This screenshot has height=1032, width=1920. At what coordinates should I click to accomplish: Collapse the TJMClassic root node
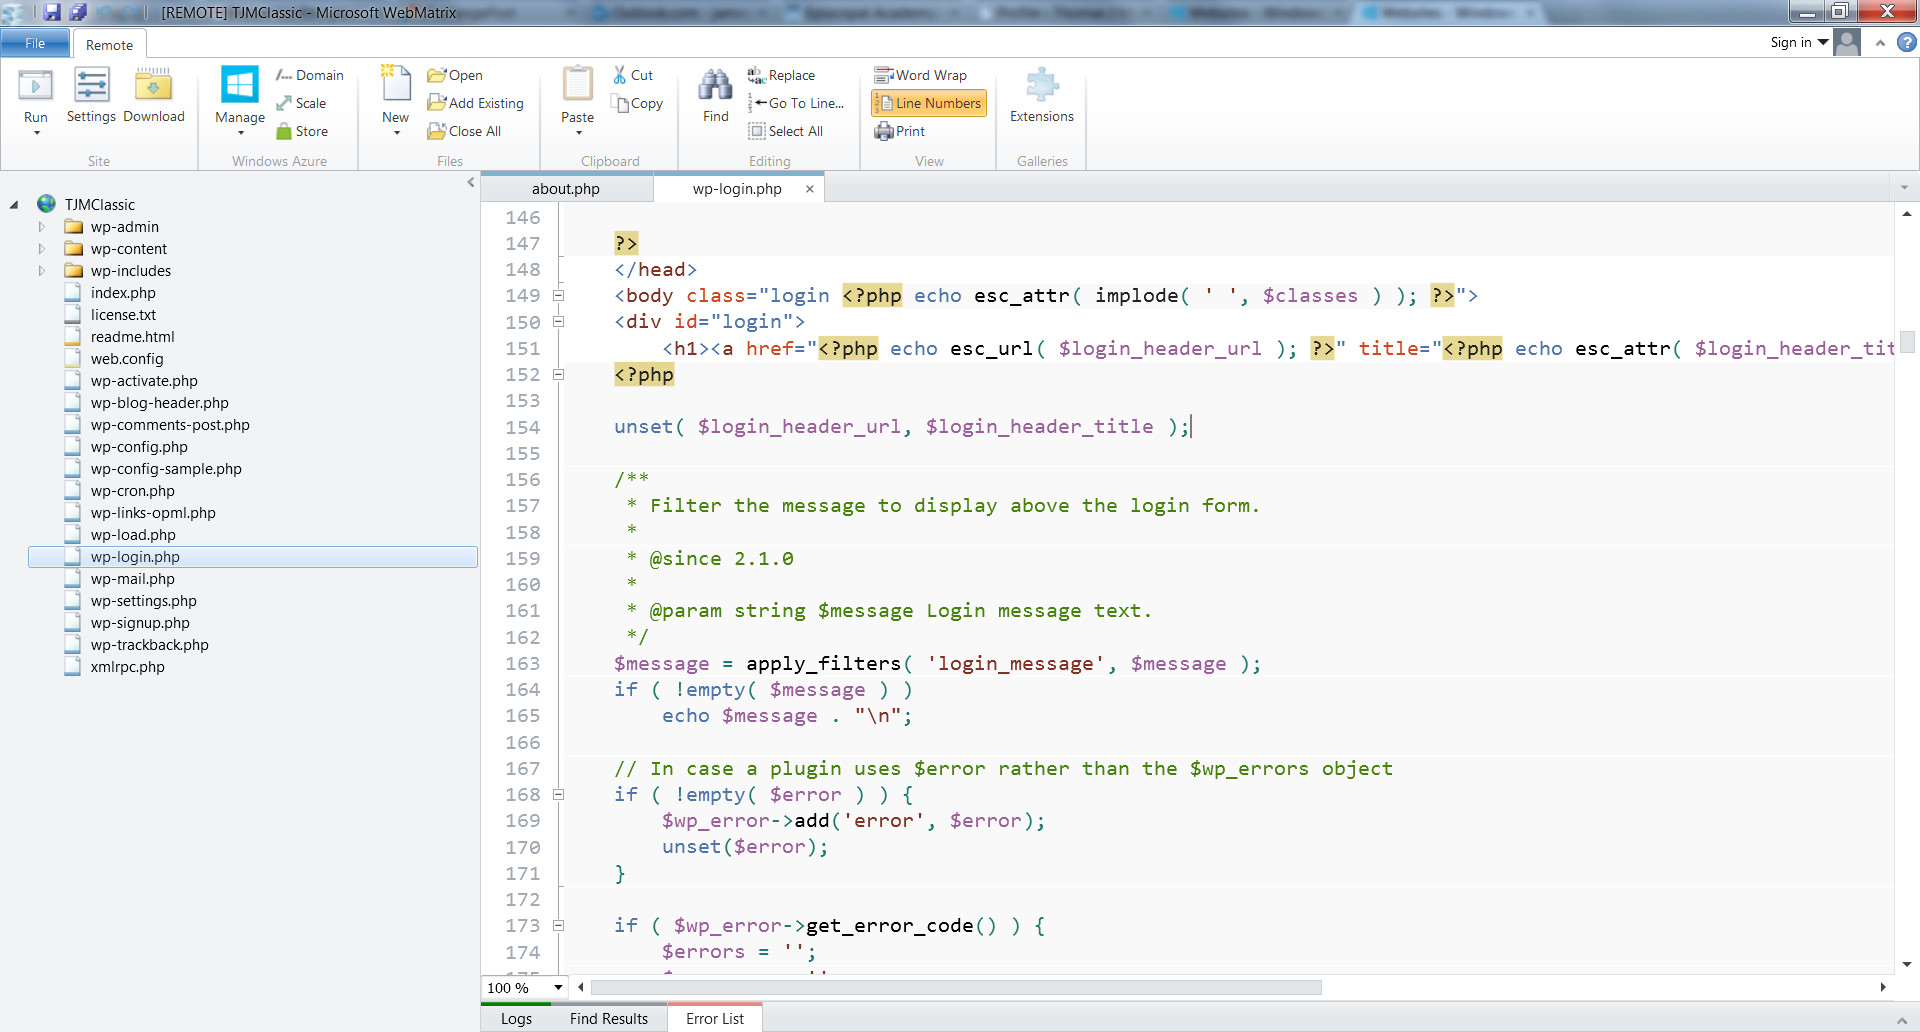pos(14,205)
